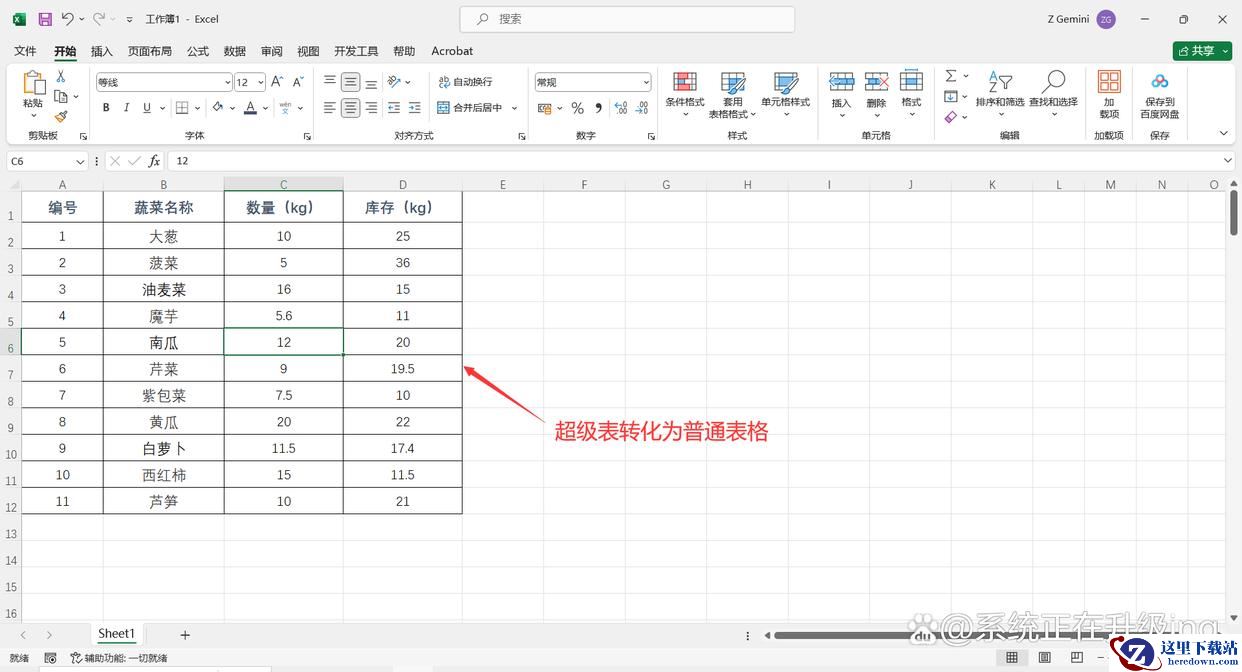
Task: Open the 插入 ribbon tab
Action: click(x=101, y=51)
